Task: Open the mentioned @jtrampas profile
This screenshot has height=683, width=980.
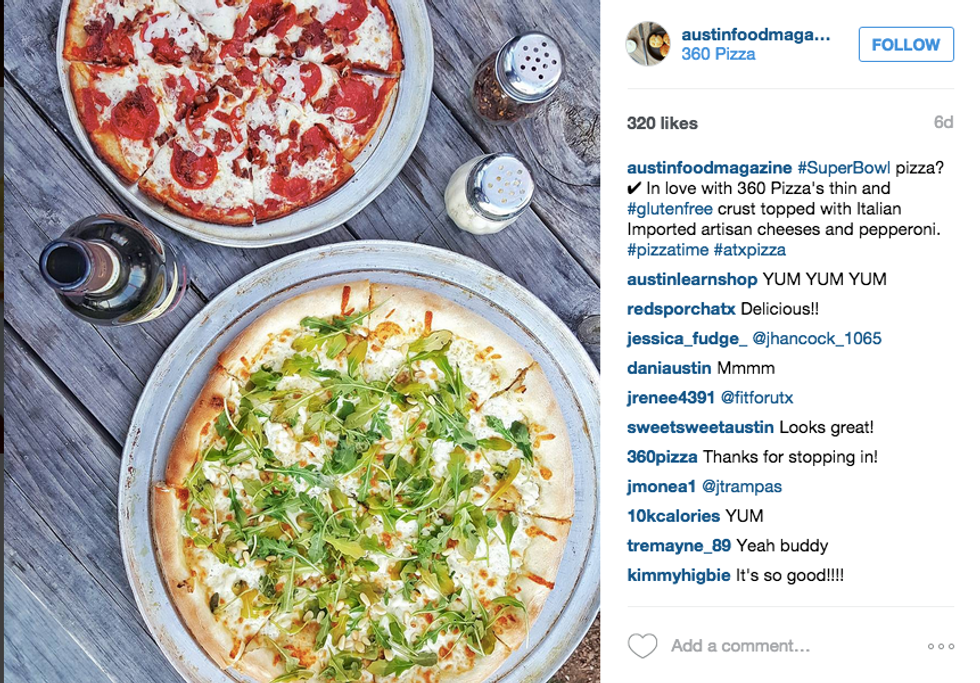Action: point(742,487)
